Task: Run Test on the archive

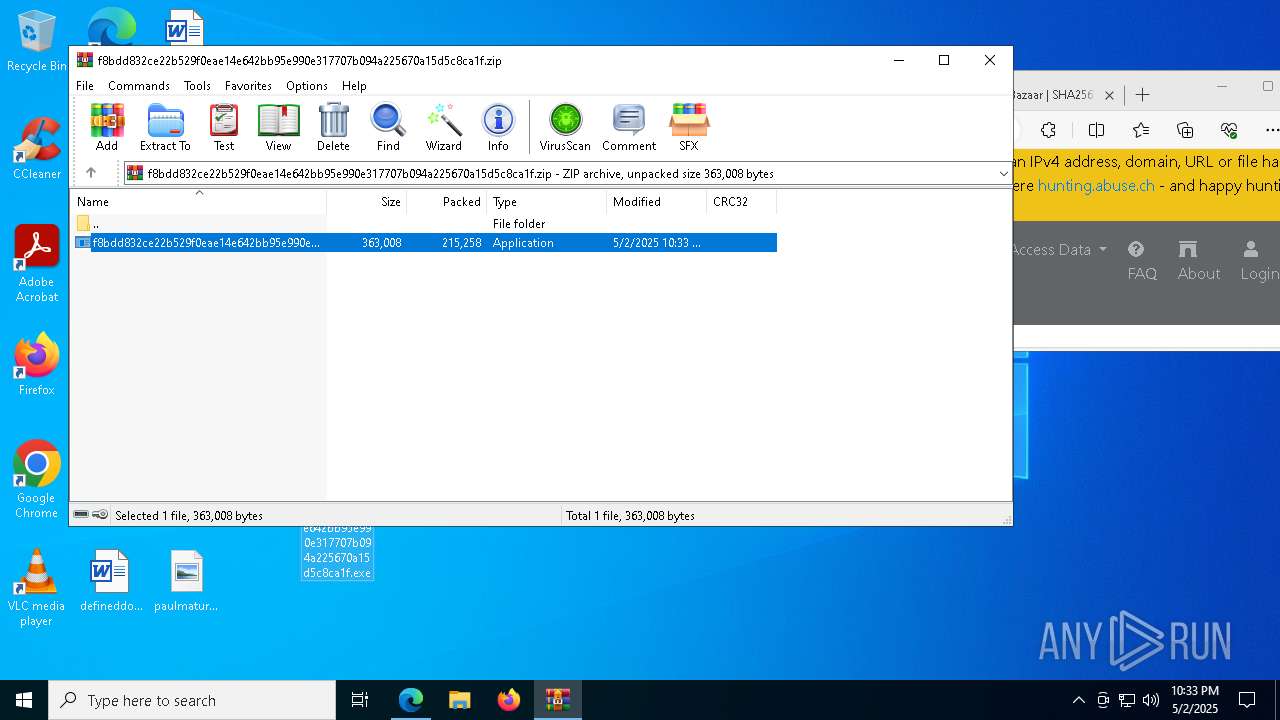Action: pyautogui.click(x=224, y=127)
